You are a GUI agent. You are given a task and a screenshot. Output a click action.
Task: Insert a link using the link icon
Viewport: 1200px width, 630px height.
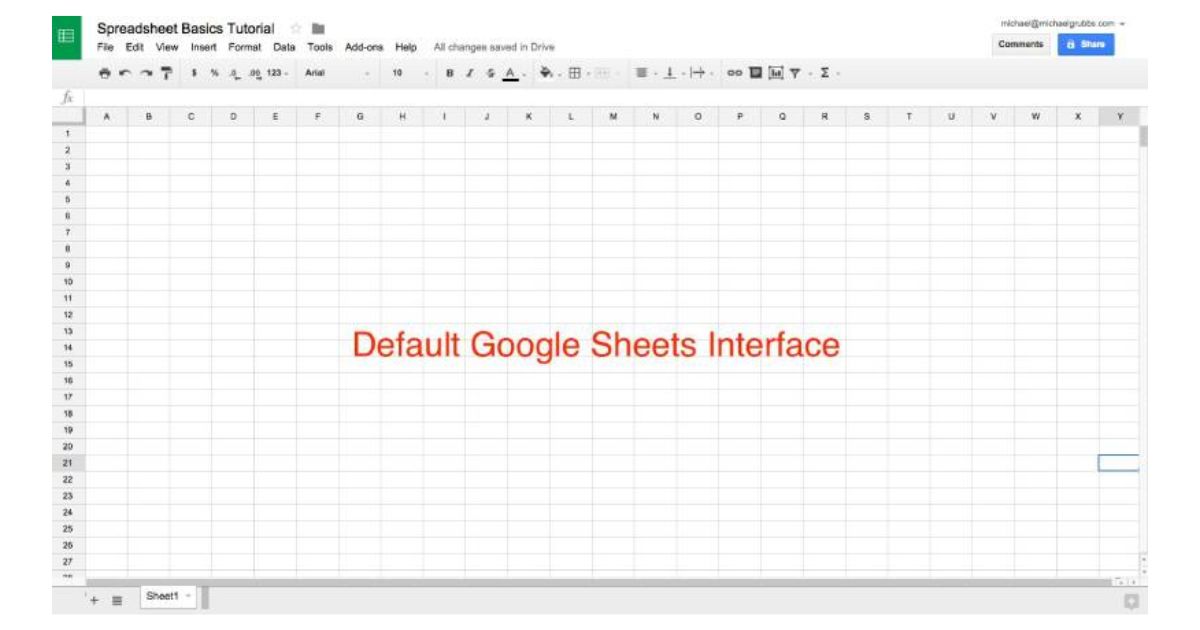click(x=735, y=73)
